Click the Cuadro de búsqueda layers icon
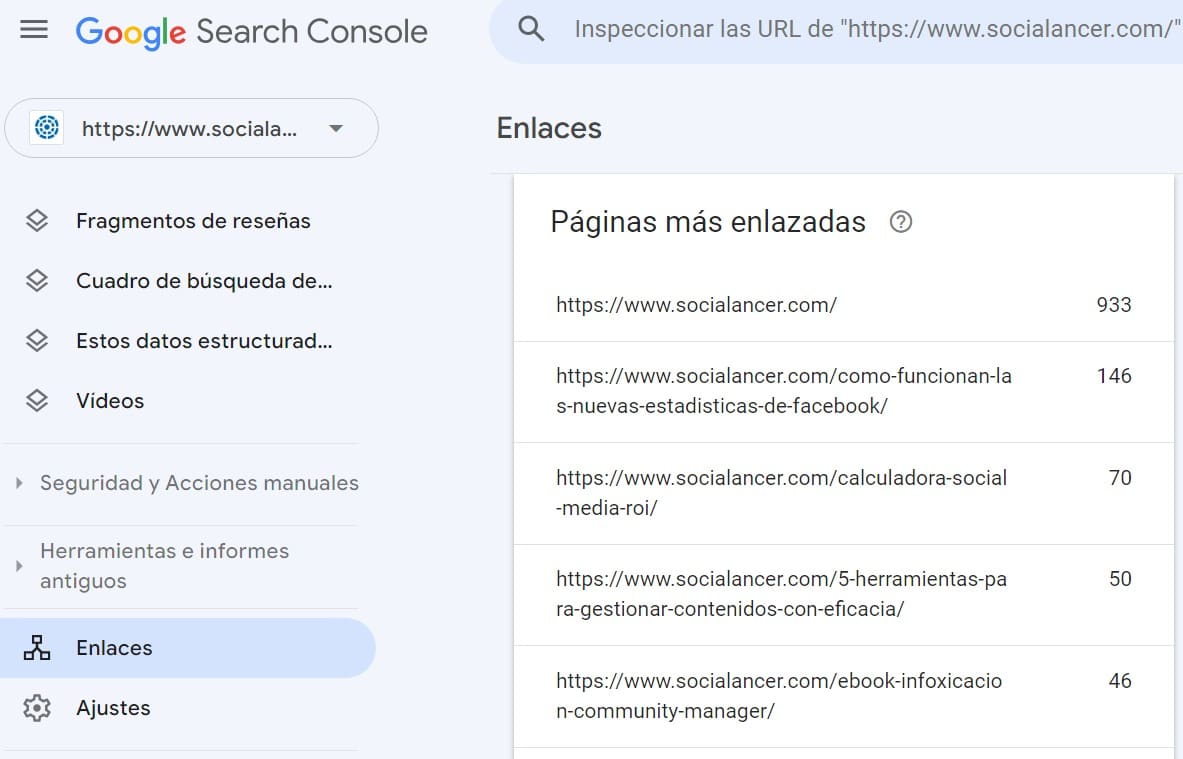The height and width of the screenshot is (759, 1183). pos(37,281)
